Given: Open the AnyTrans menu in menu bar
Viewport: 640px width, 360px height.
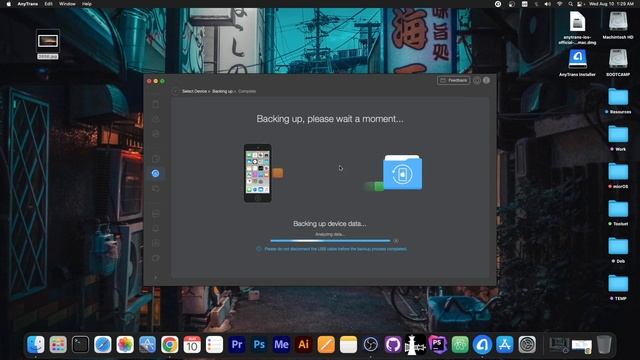Looking at the screenshot, I should coord(28,4).
